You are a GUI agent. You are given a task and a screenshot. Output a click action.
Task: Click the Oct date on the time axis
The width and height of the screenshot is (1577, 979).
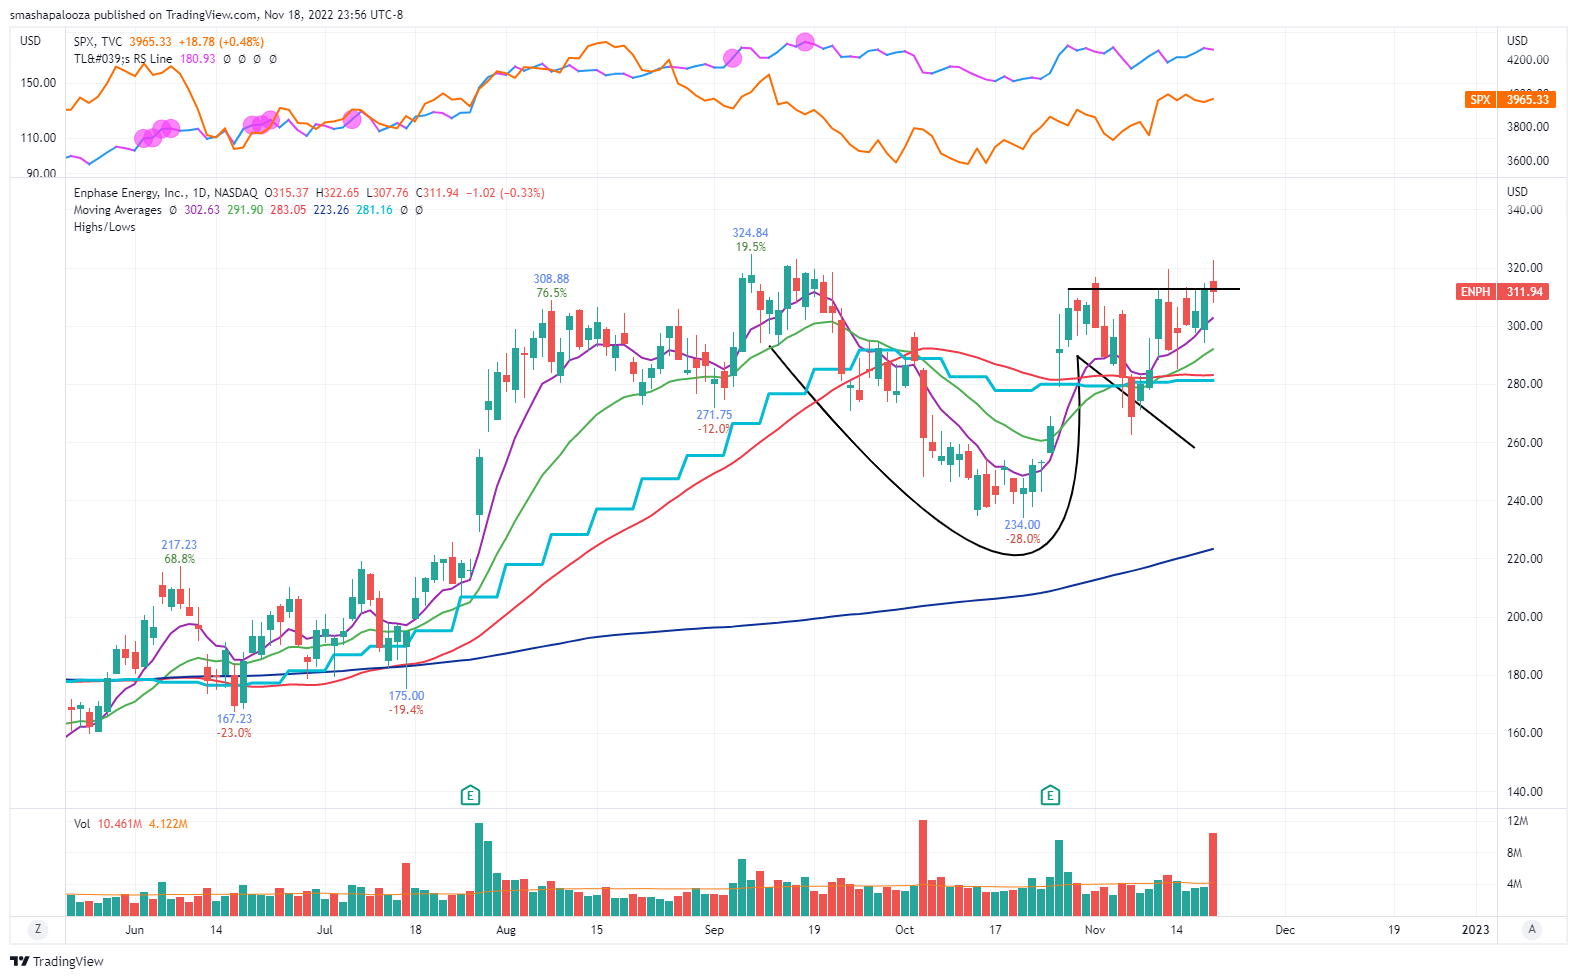pos(904,930)
